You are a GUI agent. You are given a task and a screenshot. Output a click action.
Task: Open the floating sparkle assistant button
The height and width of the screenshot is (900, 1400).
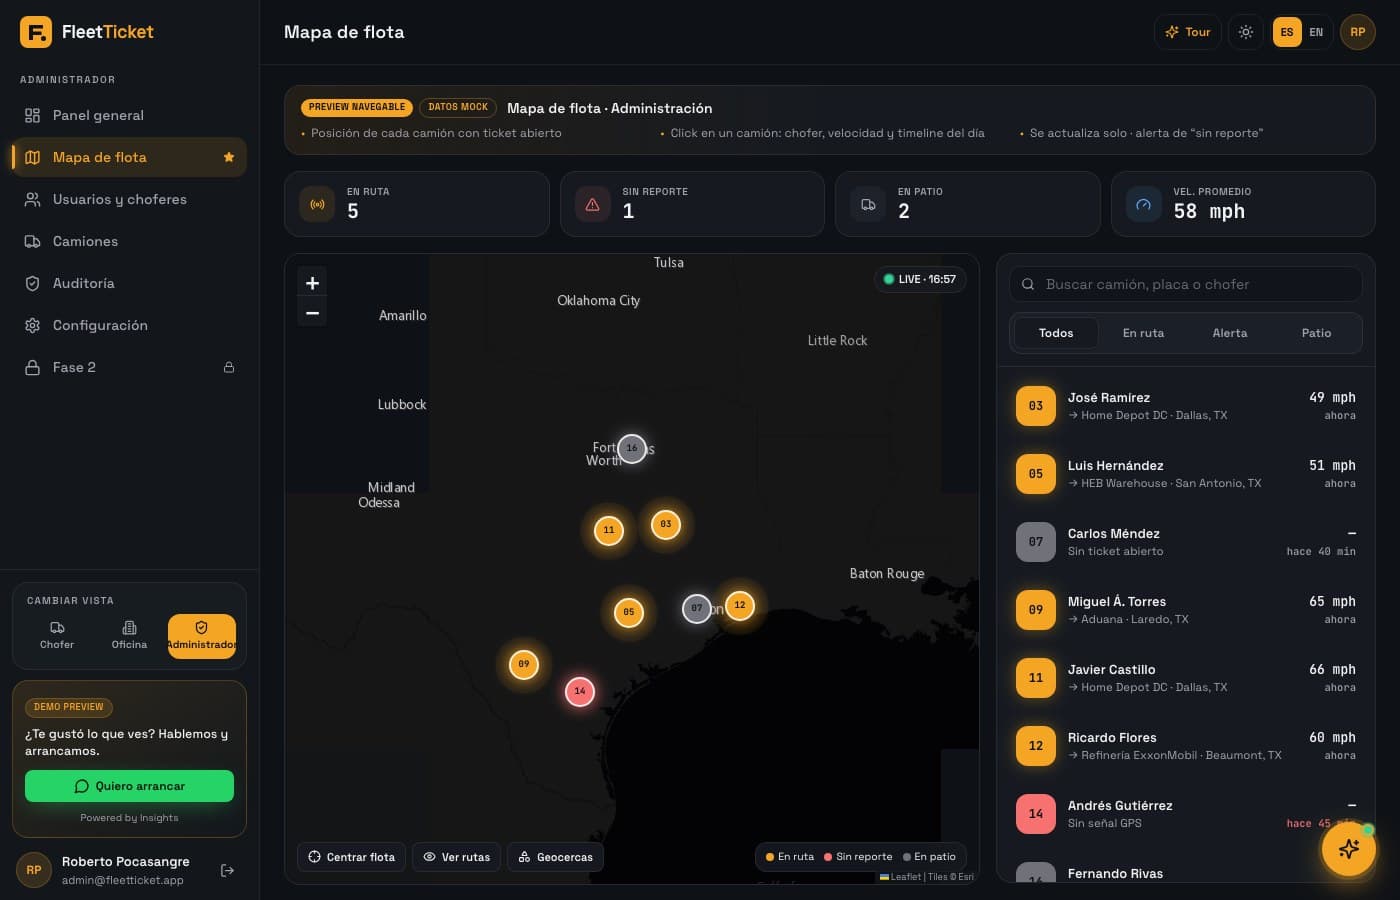(1349, 849)
